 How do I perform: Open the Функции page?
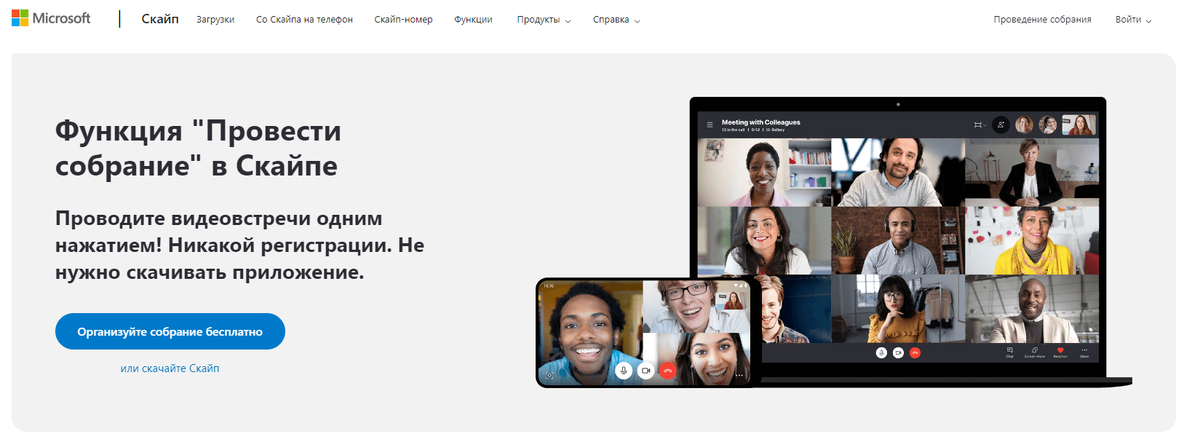pyautogui.click(x=473, y=20)
